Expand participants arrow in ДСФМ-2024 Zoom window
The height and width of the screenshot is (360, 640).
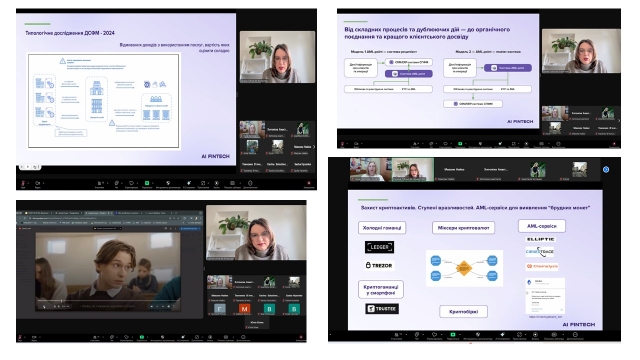click(108, 183)
